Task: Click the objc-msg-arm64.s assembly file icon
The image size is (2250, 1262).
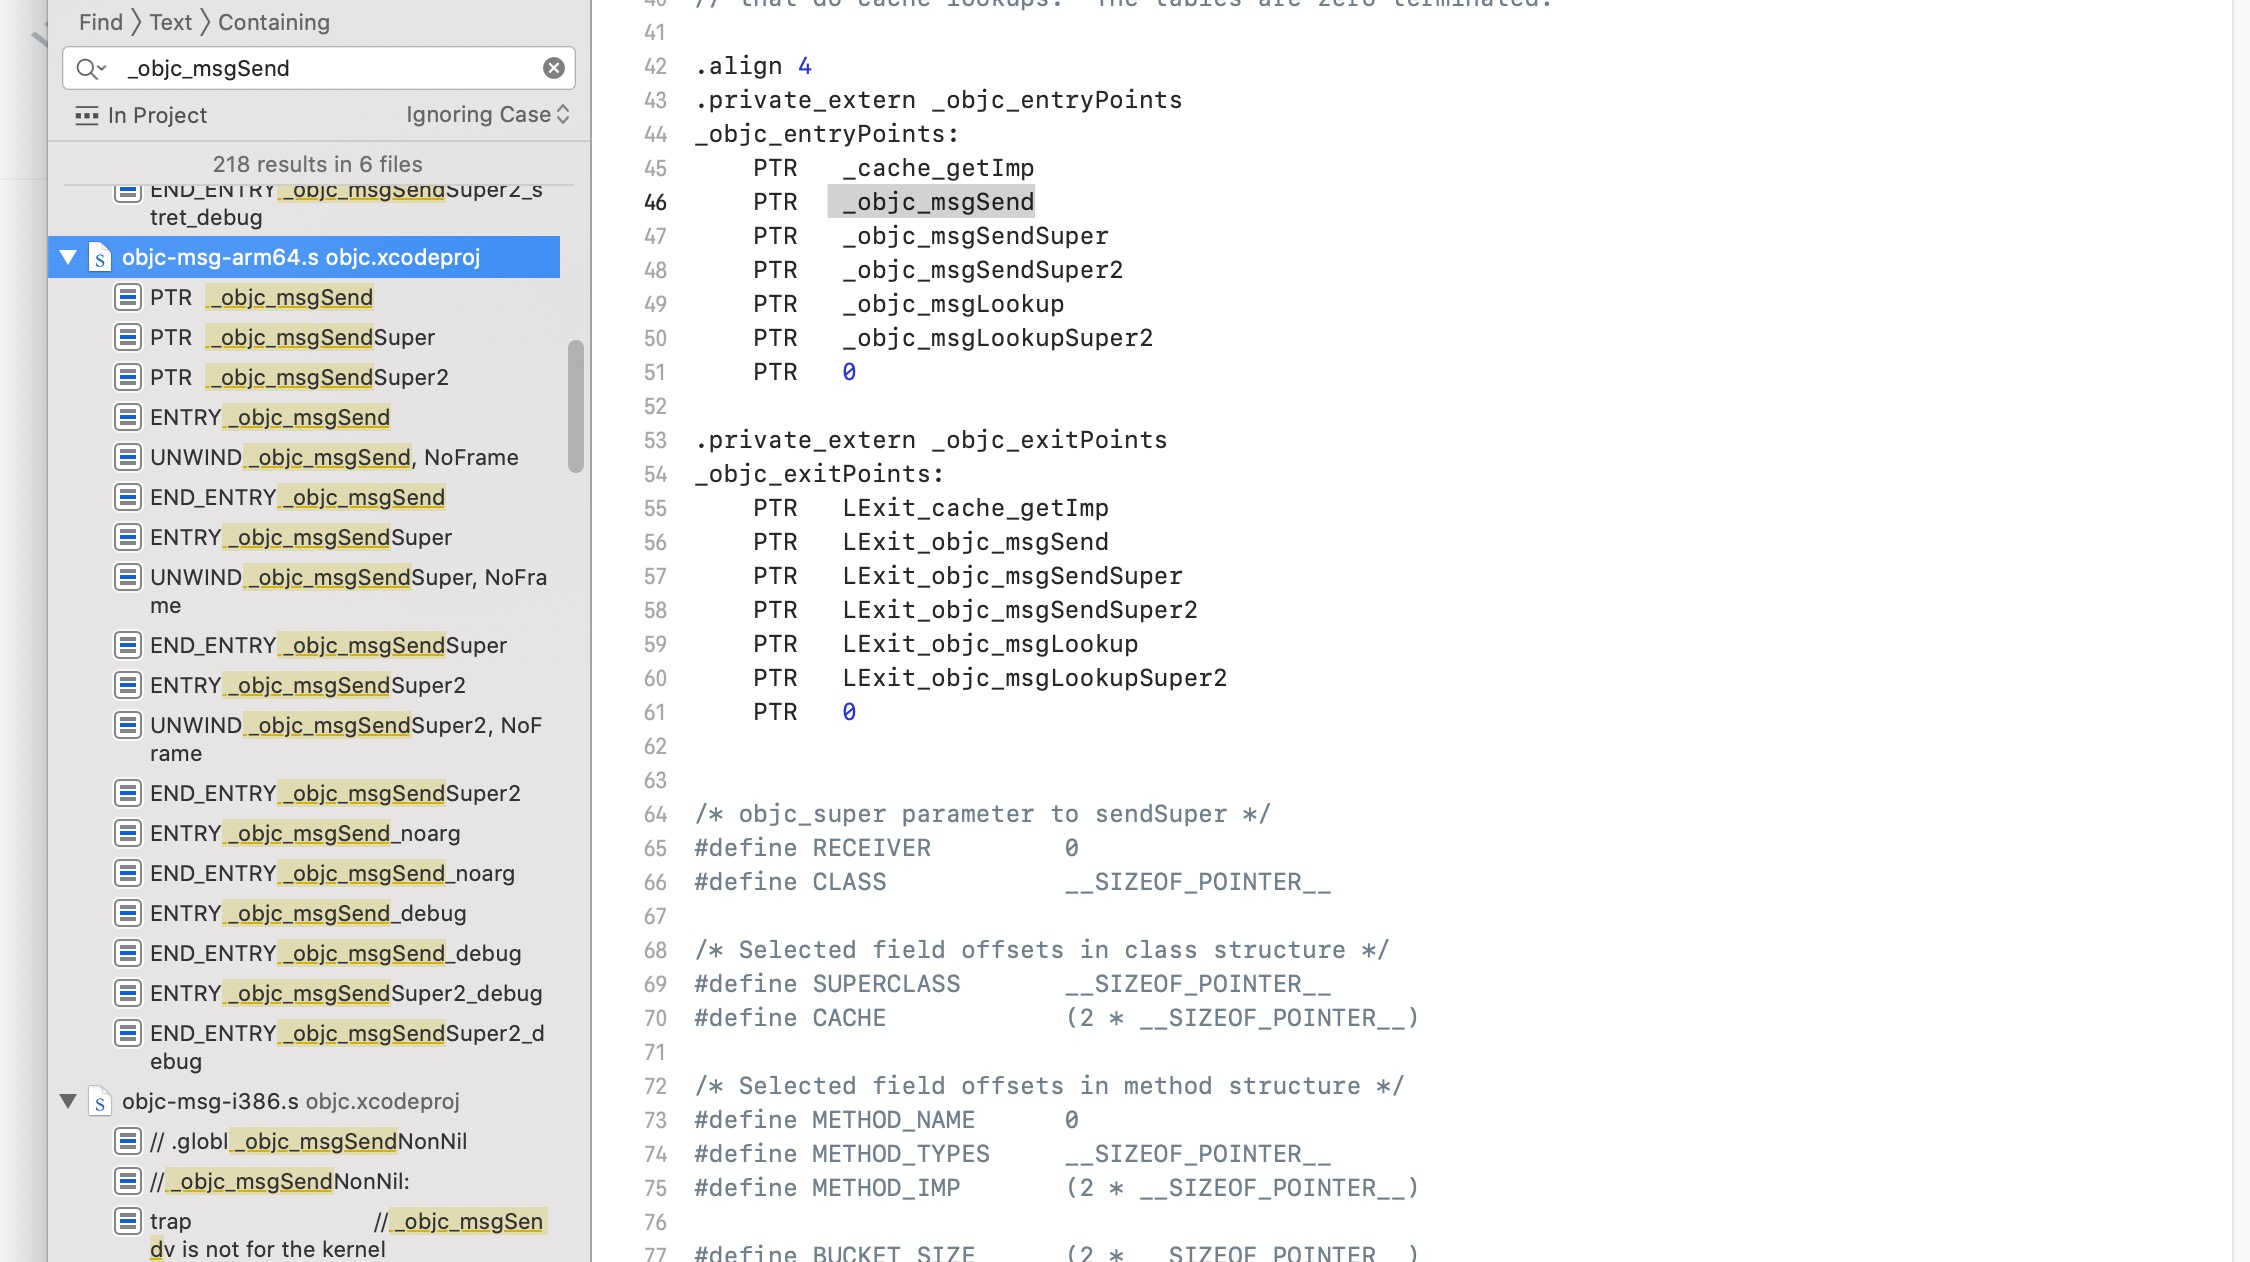Action: pyautogui.click(x=100, y=258)
